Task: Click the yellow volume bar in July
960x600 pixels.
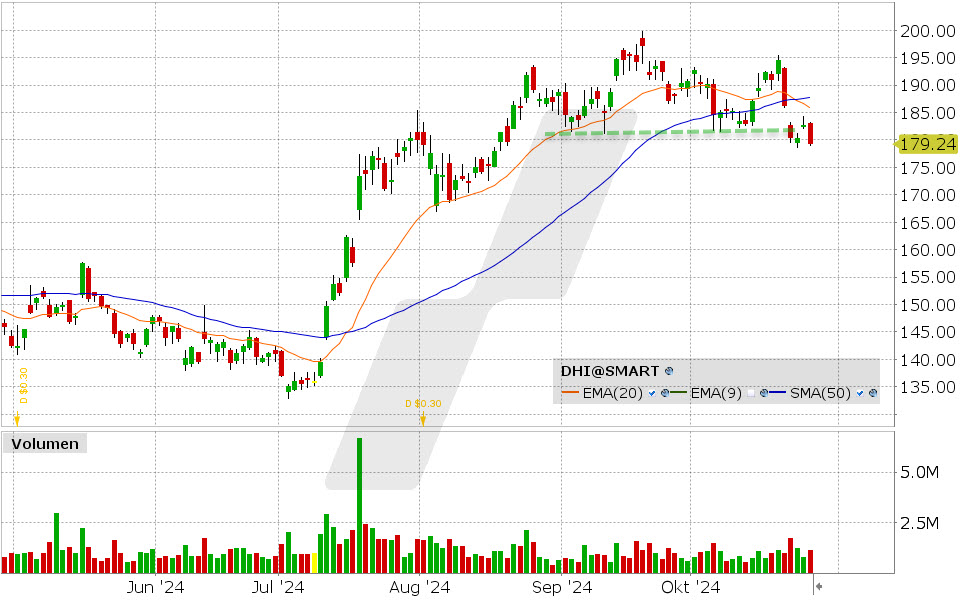Action: (x=315, y=563)
